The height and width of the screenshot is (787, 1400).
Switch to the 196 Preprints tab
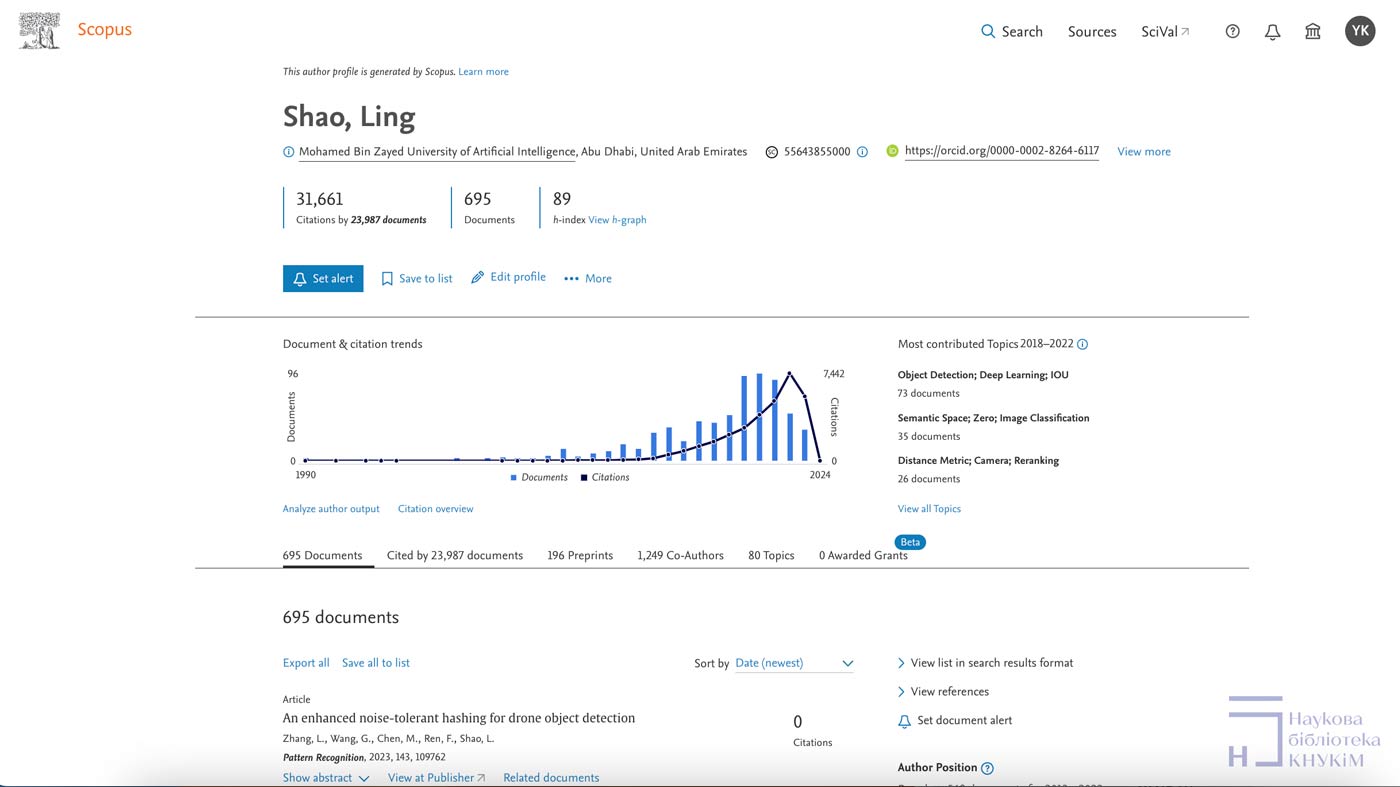click(x=580, y=555)
